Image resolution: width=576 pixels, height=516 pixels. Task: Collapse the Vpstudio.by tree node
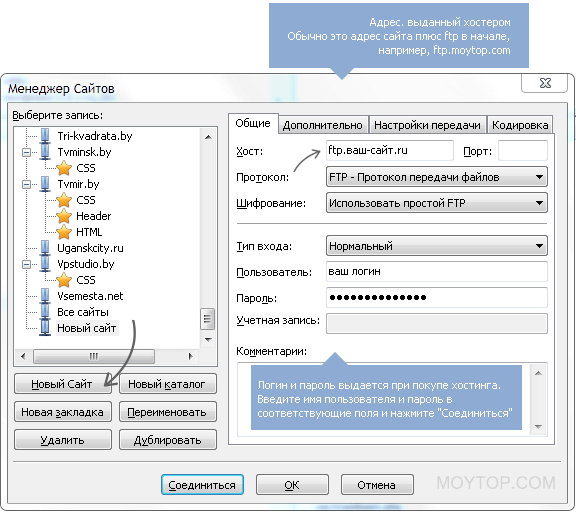coord(26,264)
